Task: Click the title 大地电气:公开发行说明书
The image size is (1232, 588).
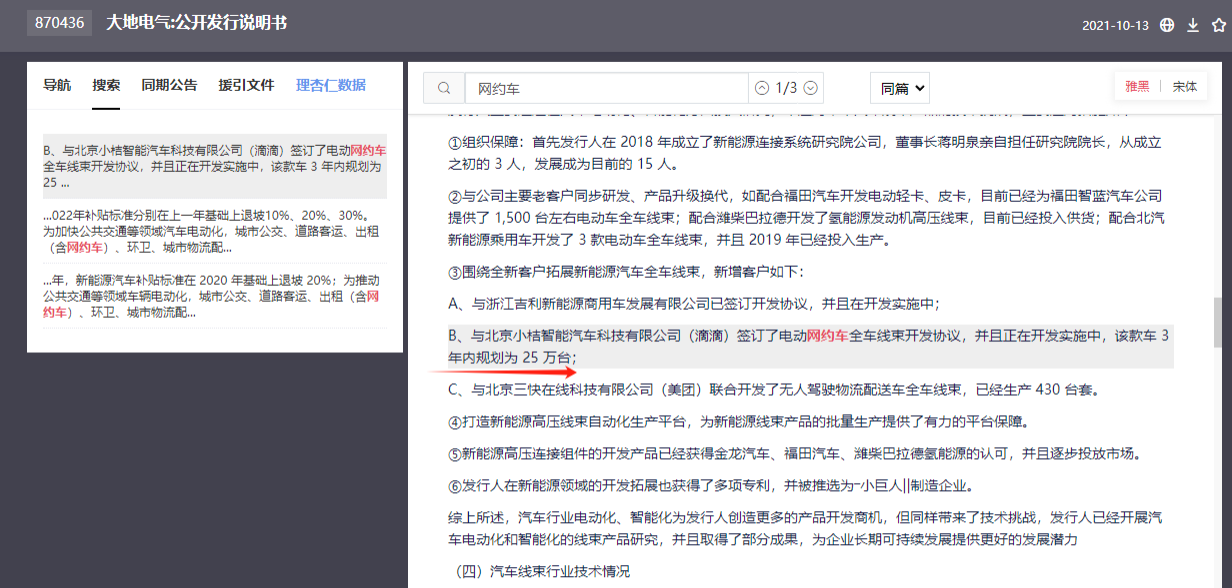Action: coord(197,22)
